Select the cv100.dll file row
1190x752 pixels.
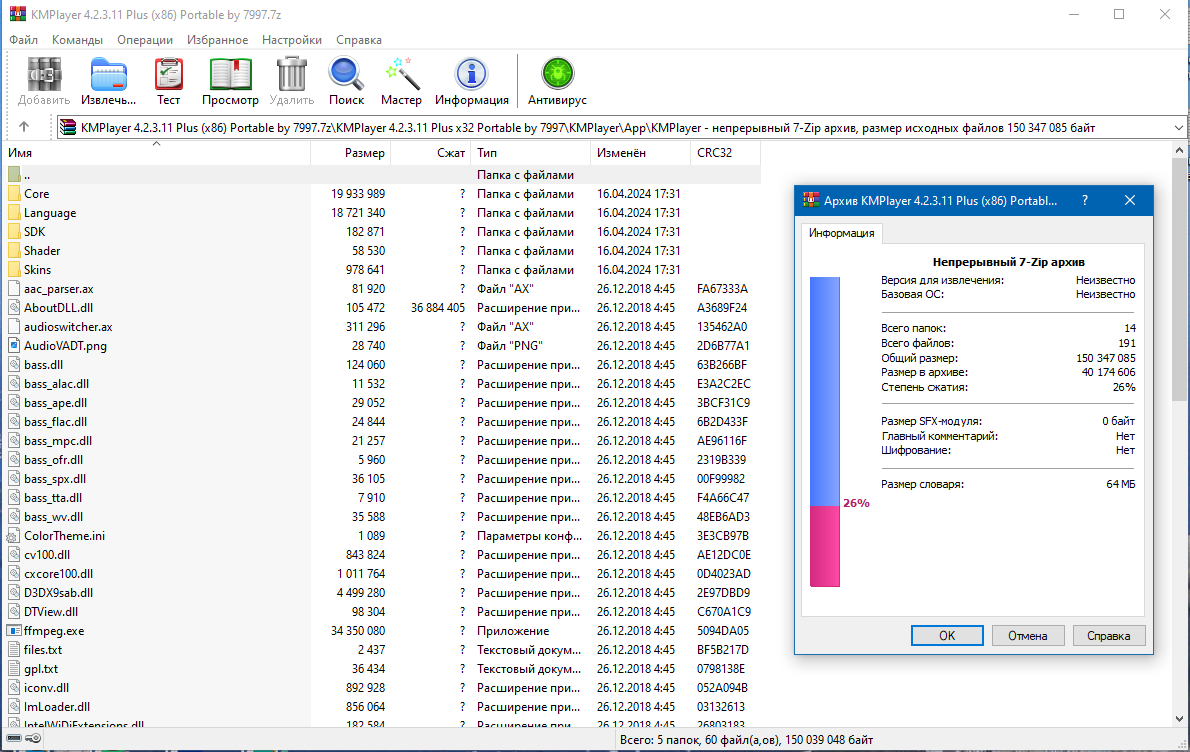382,555
